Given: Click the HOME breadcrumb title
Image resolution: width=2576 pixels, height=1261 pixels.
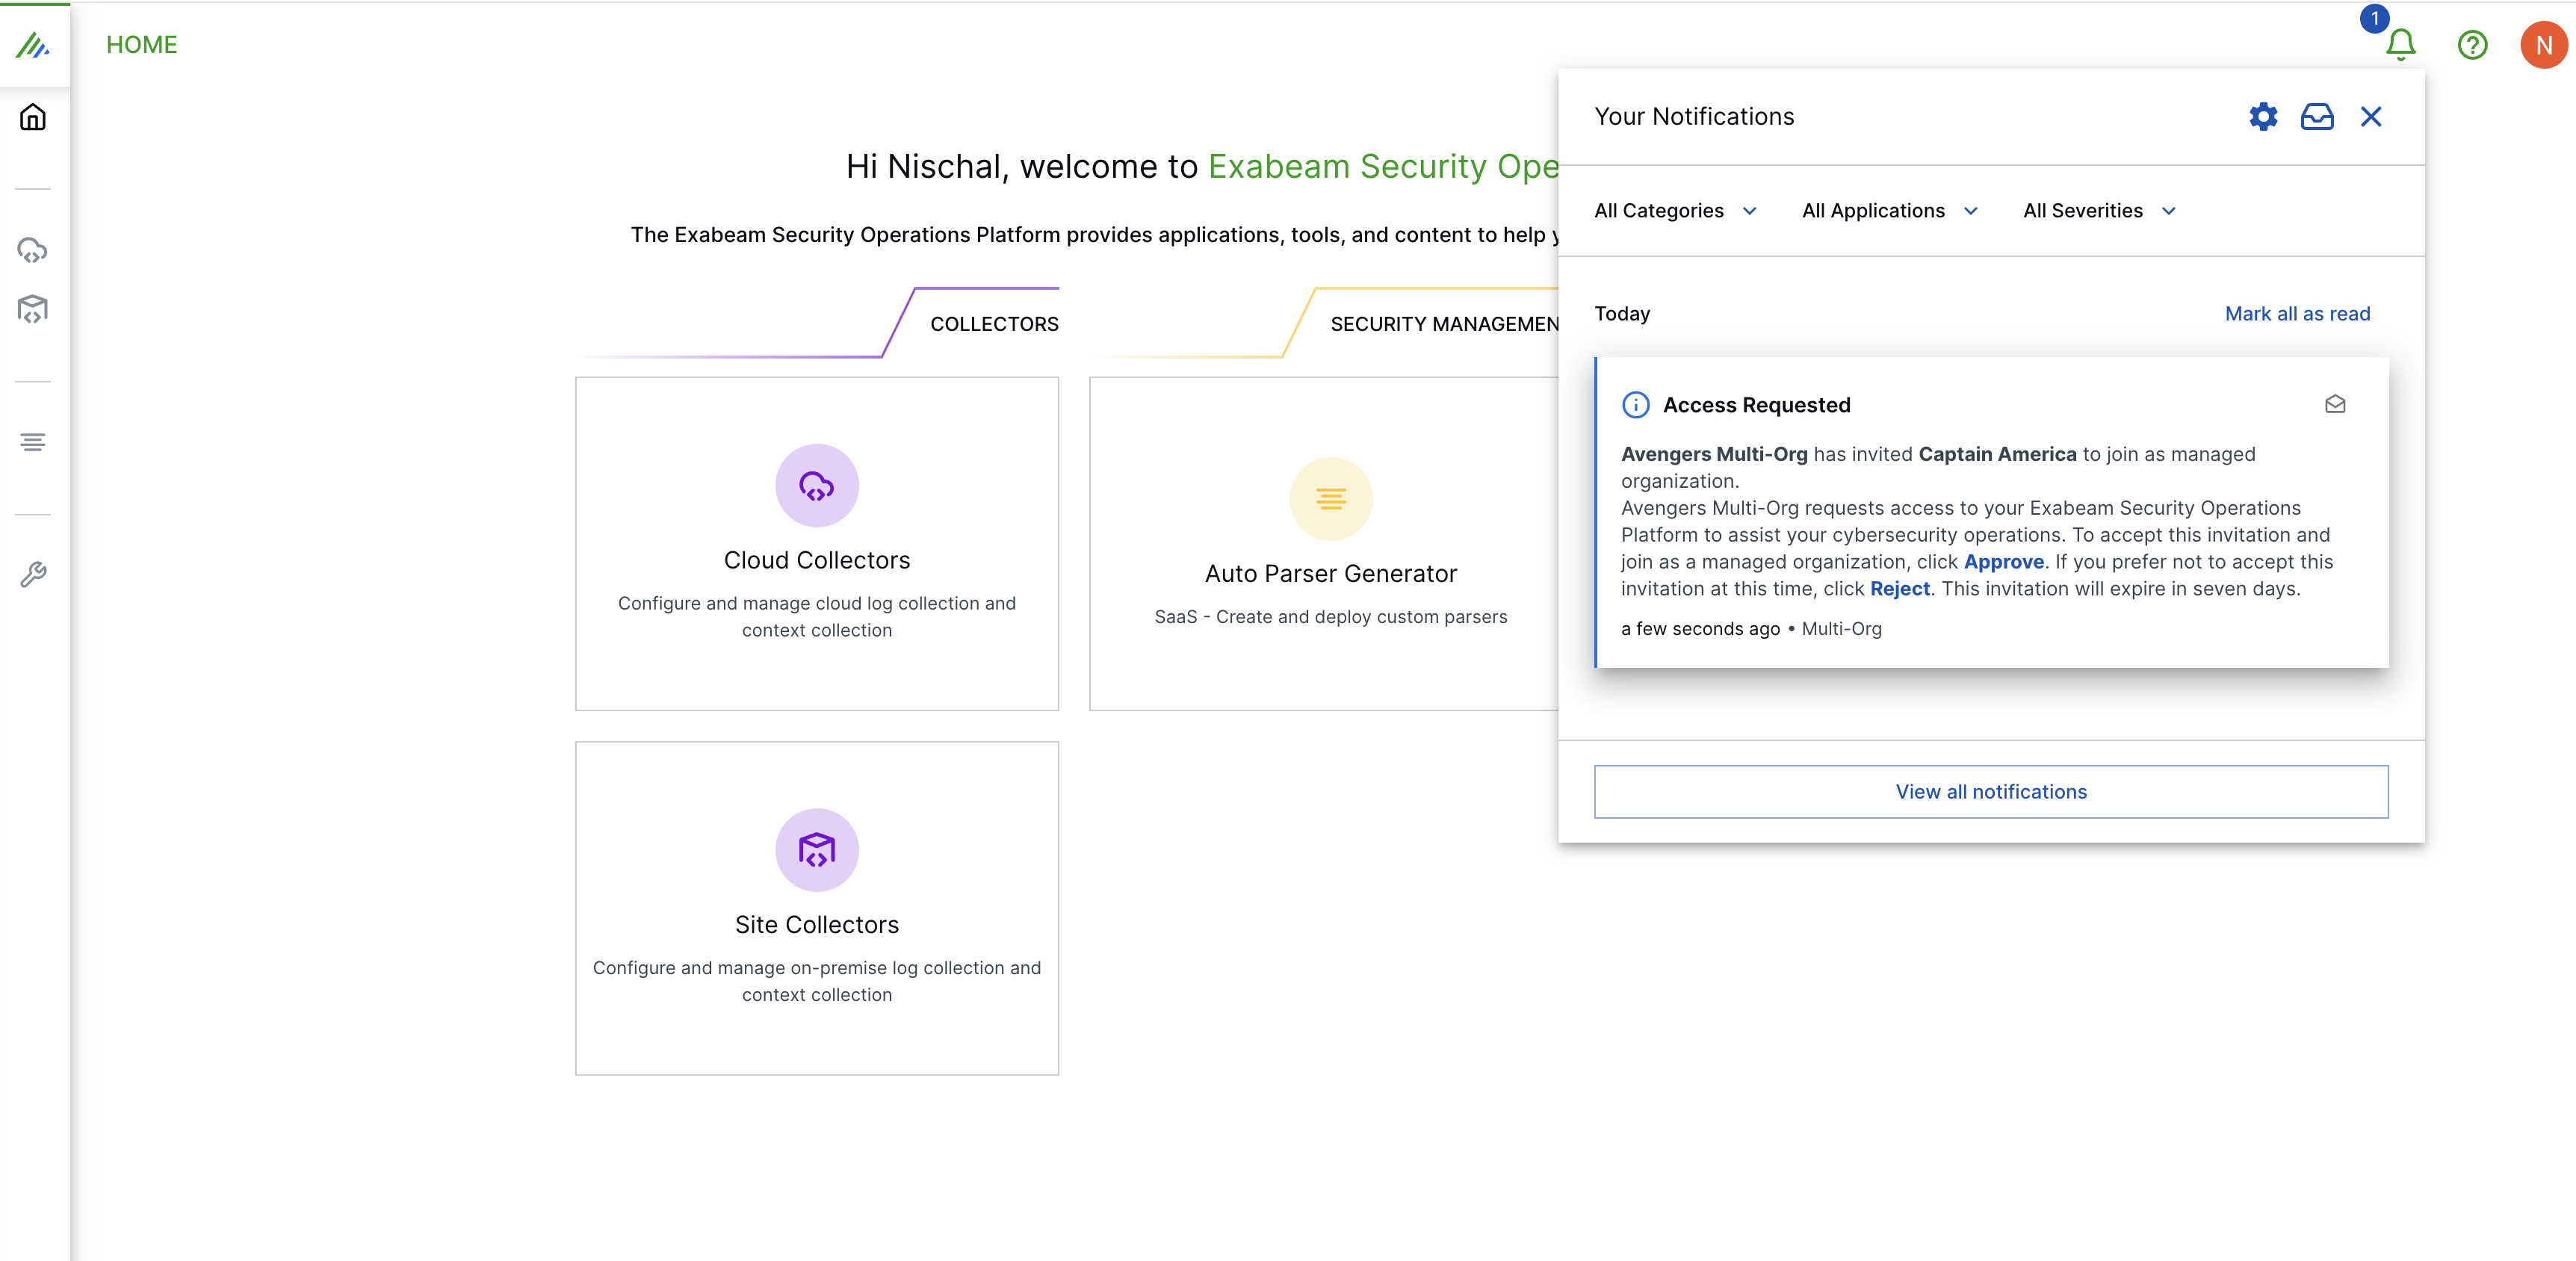Looking at the screenshot, I should [x=142, y=45].
